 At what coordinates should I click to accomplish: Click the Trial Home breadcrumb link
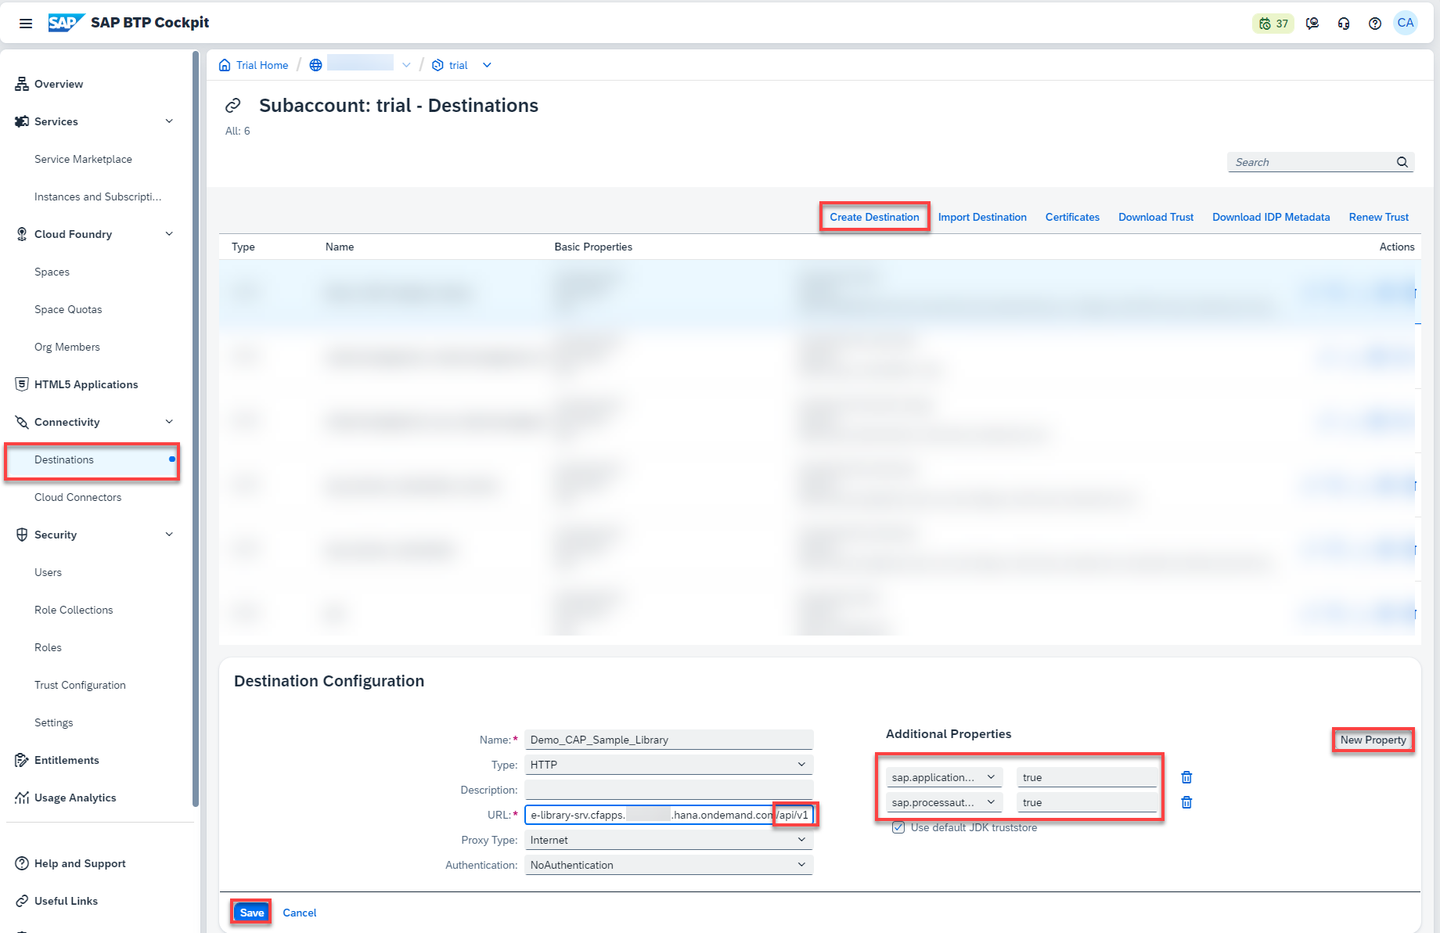tap(262, 65)
